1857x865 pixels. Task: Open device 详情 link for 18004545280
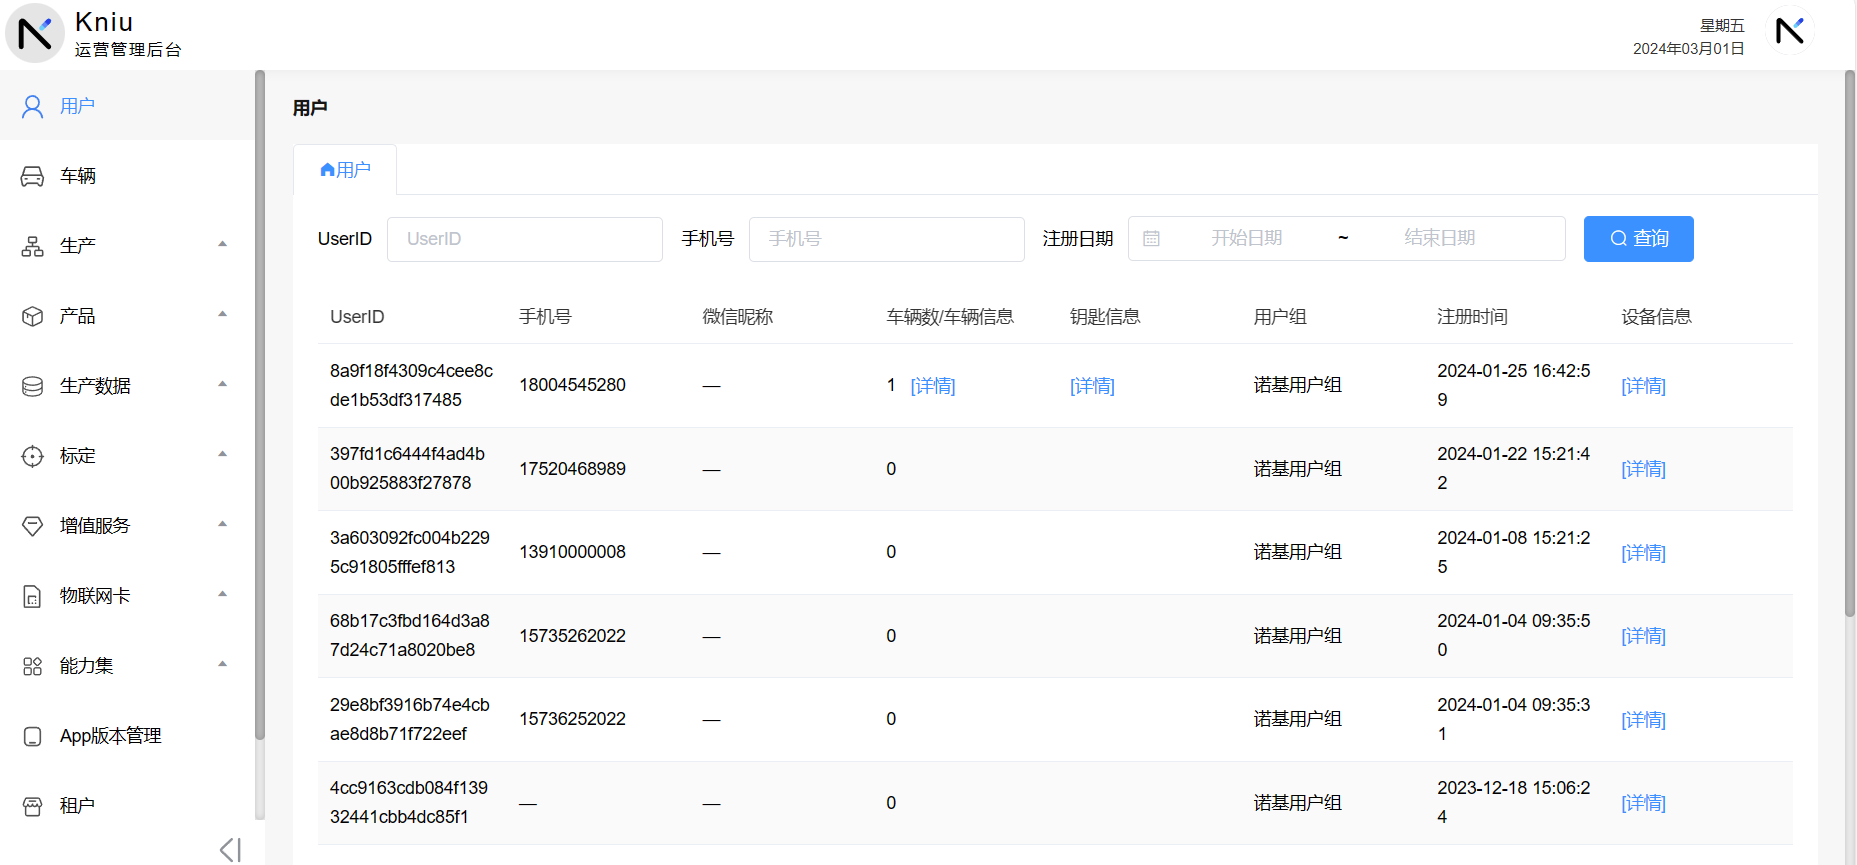(x=1643, y=386)
